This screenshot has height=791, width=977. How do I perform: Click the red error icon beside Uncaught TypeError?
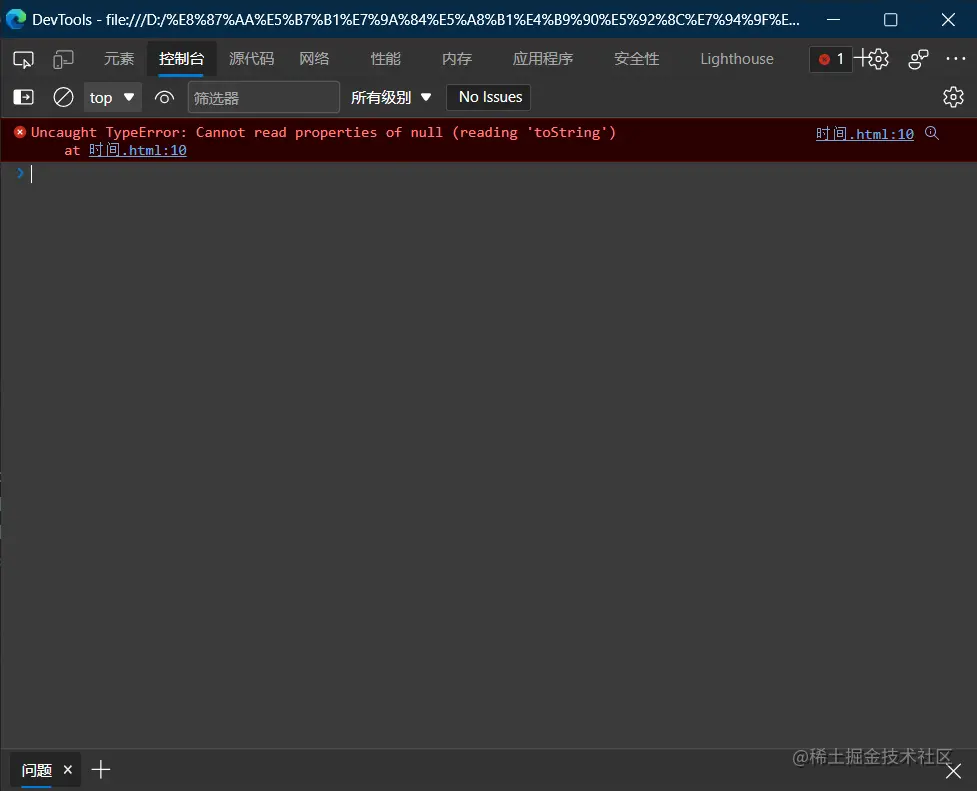pyautogui.click(x=20, y=132)
